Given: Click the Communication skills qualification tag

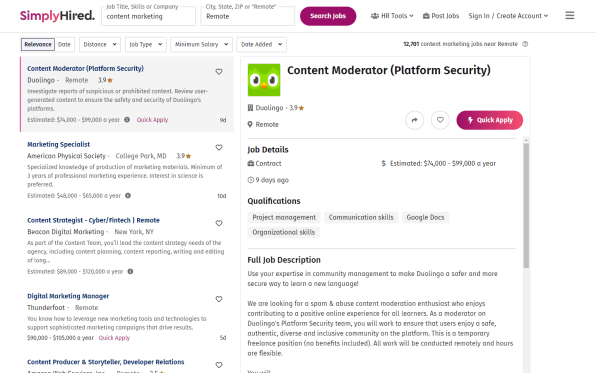Looking at the screenshot, I should coord(361,217).
